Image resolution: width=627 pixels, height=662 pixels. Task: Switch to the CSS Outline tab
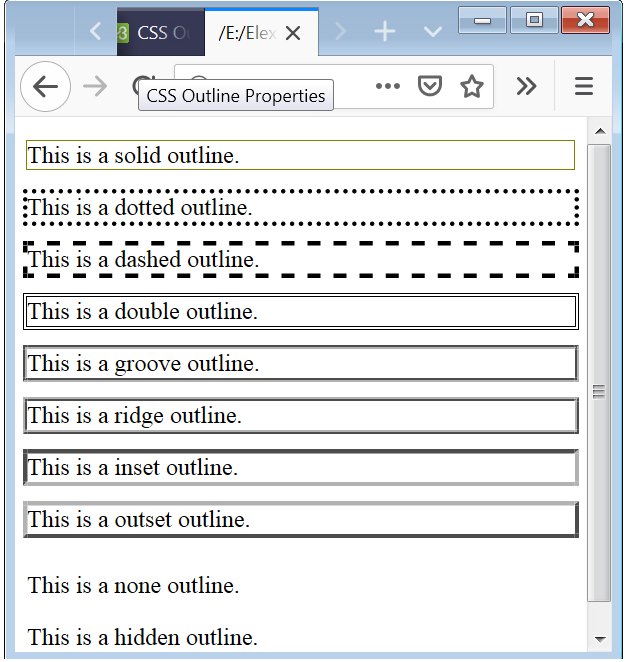point(161,32)
